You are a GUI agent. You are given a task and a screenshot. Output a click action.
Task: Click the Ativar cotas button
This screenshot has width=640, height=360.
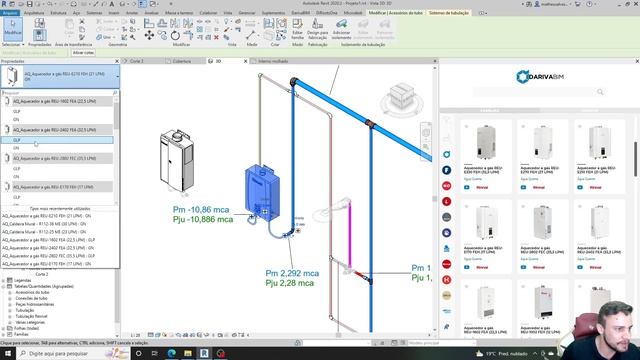click(83, 53)
